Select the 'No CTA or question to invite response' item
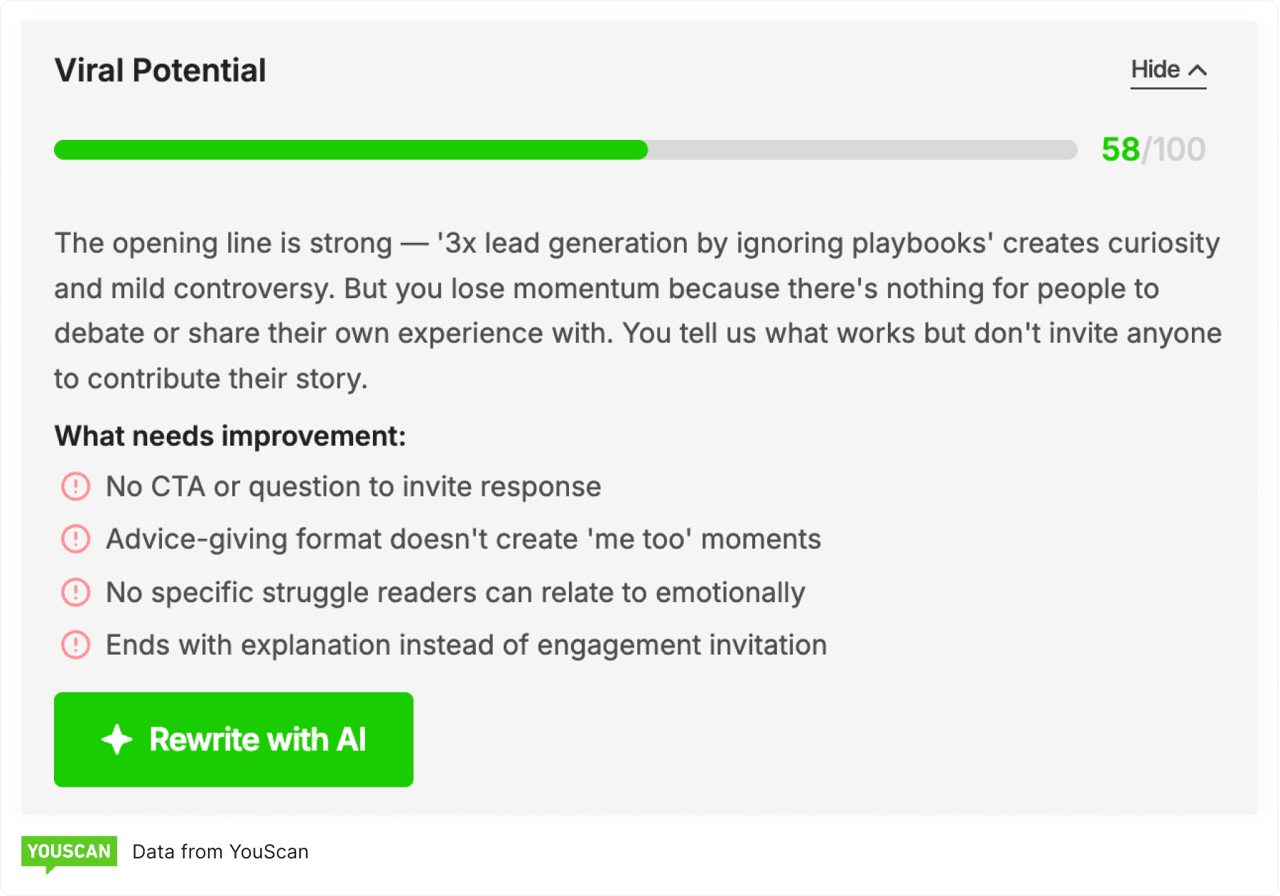 point(352,486)
